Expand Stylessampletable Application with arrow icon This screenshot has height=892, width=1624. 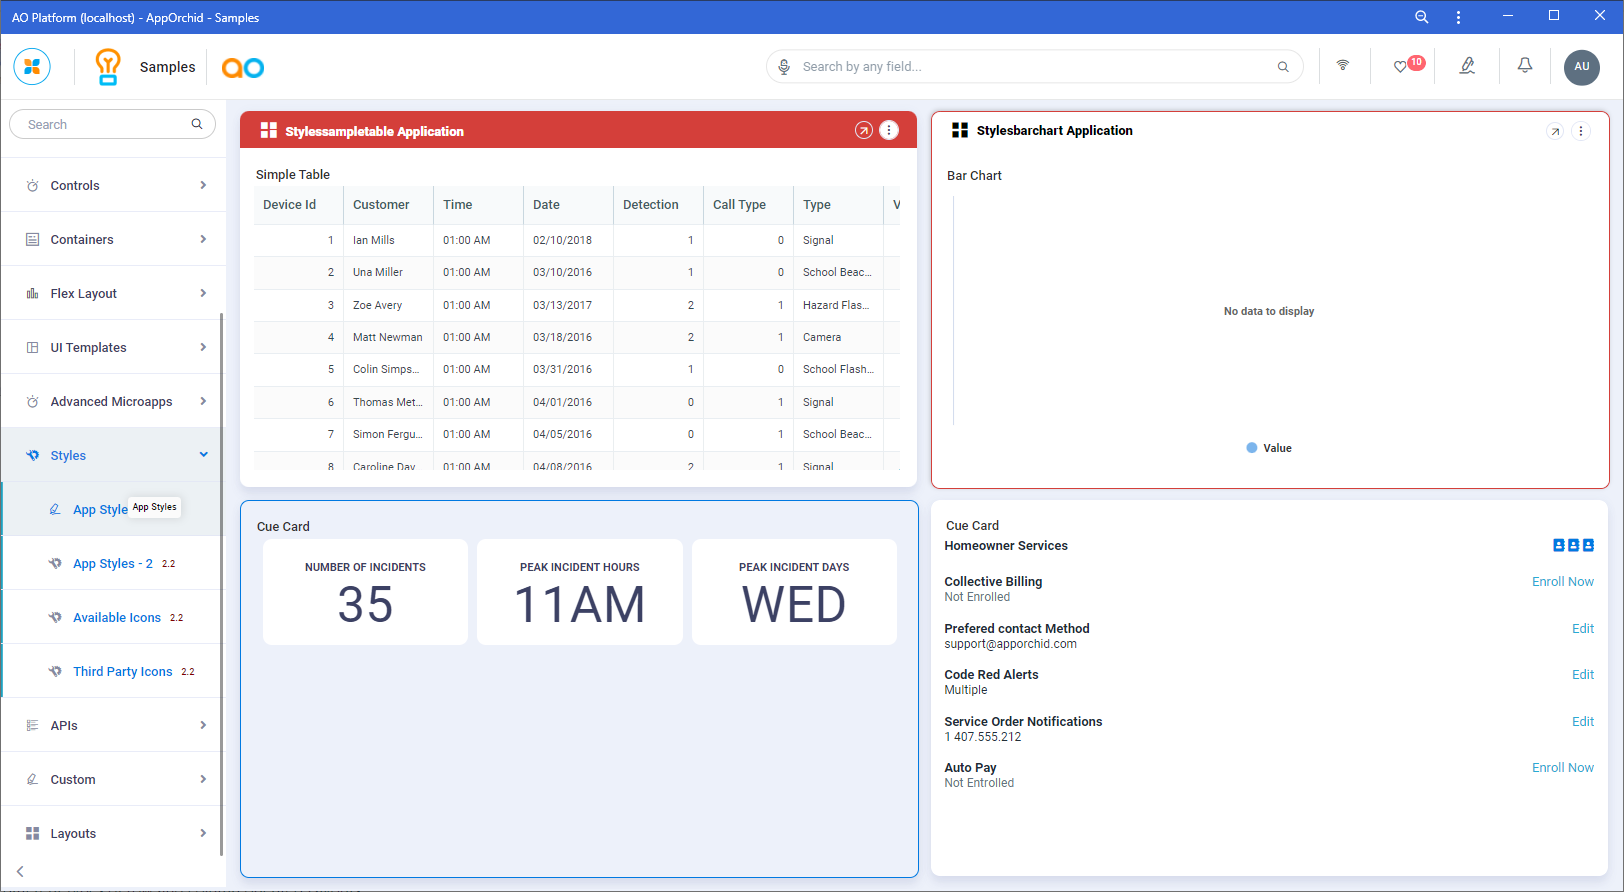[863, 131]
